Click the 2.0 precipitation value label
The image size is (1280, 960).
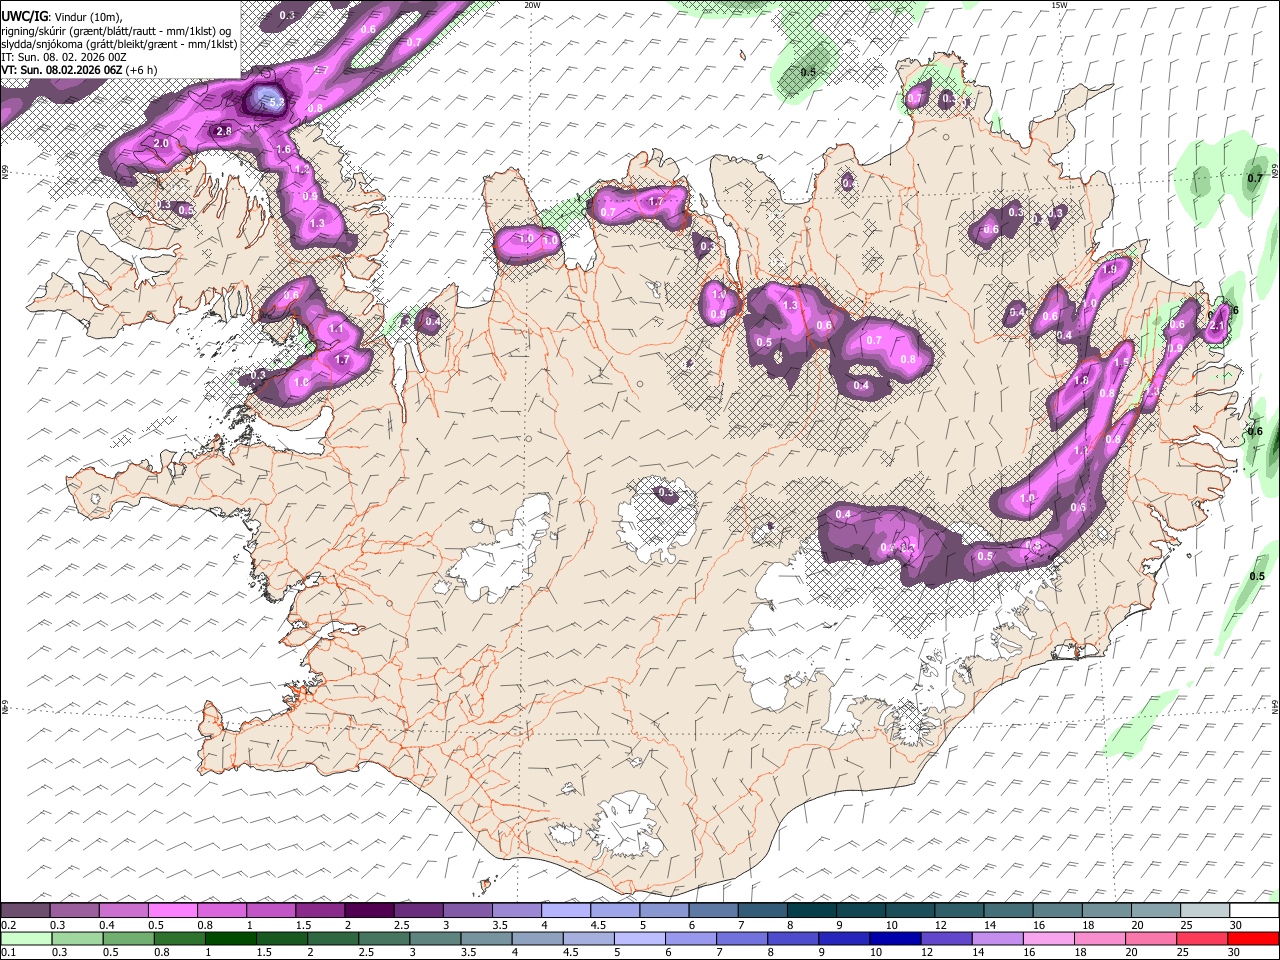pyautogui.click(x=161, y=143)
